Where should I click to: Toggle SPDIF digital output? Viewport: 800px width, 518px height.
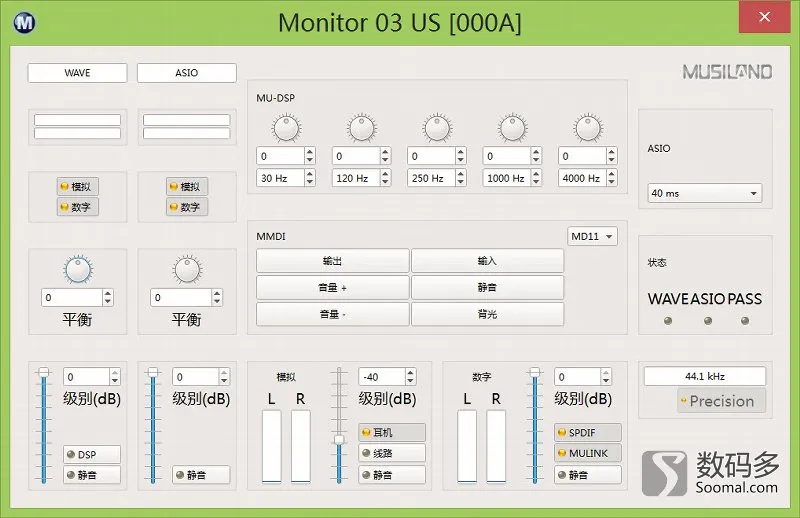coord(588,432)
